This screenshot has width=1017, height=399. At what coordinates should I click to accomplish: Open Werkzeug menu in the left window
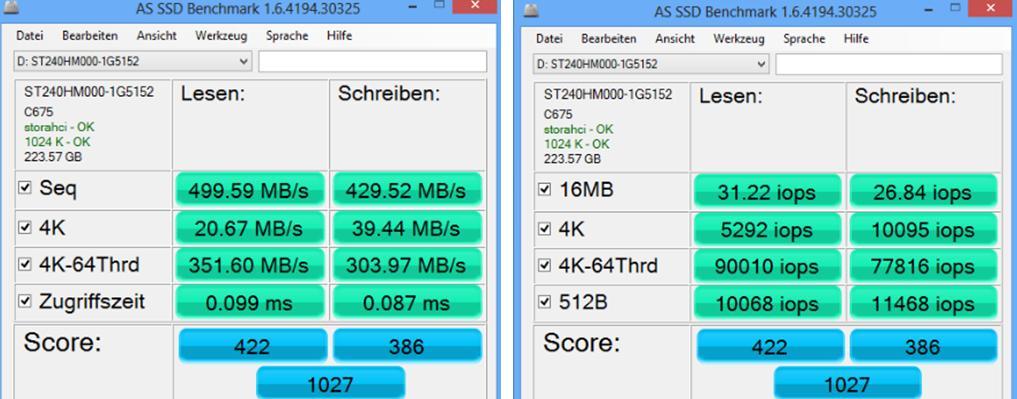click(x=221, y=36)
